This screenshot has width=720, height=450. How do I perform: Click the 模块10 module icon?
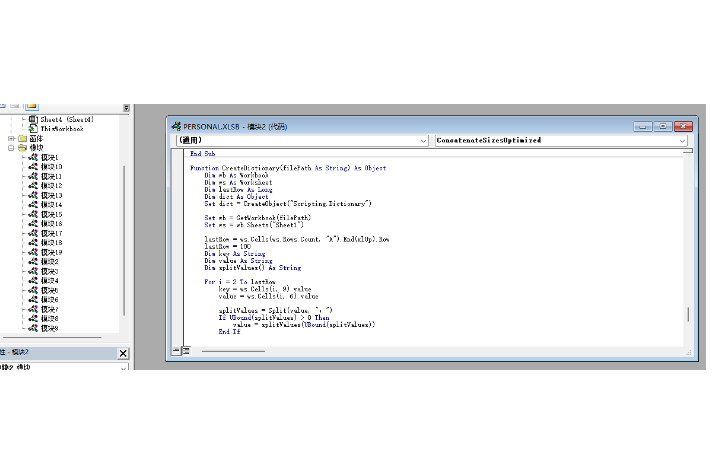[33, 167]
